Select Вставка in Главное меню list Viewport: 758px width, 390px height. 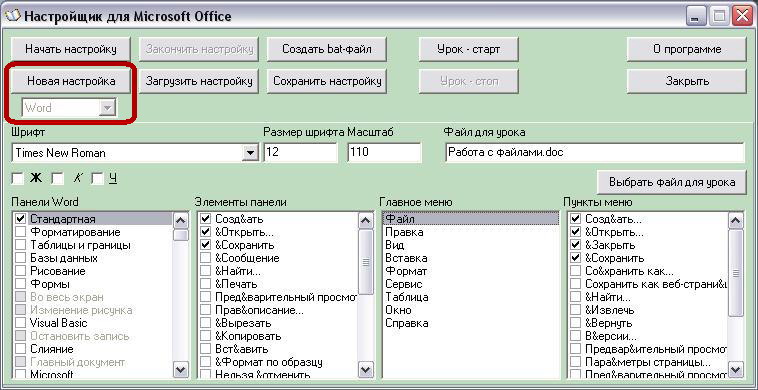[x=470, y=258]
